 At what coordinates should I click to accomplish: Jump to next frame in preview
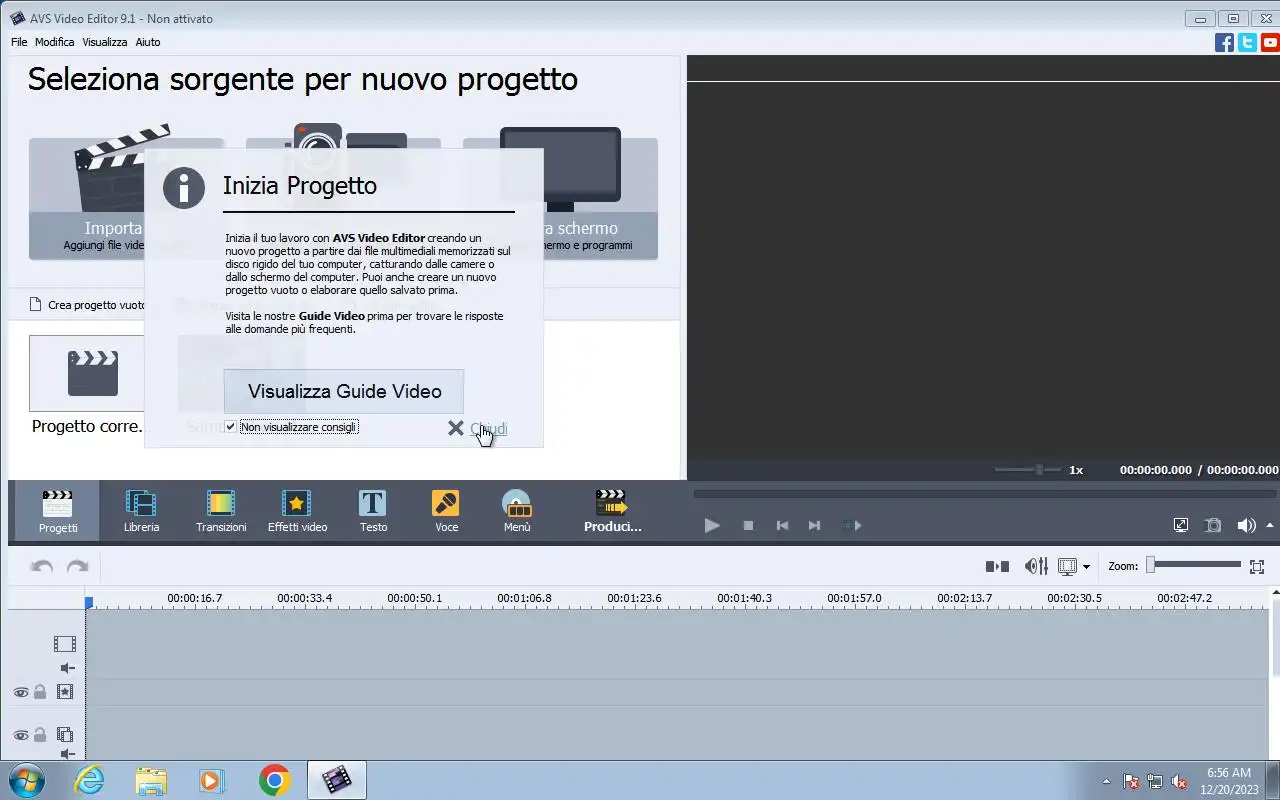(814, 525)
